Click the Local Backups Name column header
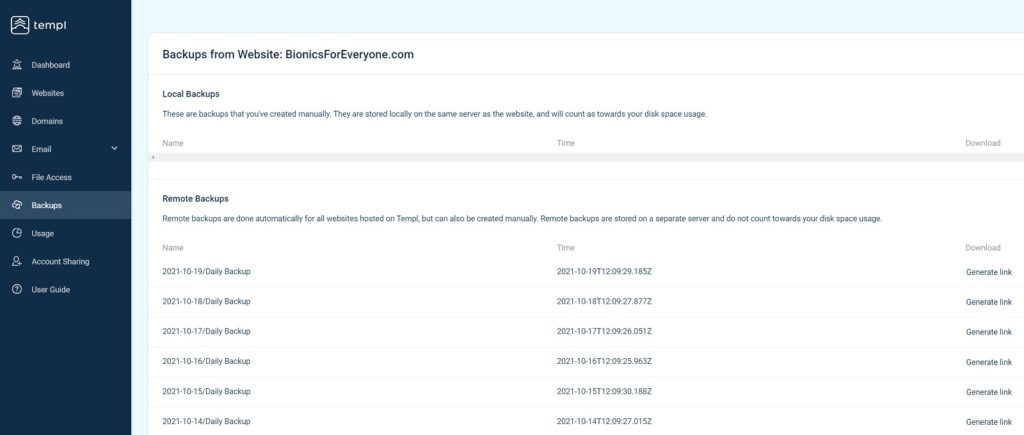Viewport: 1024px width, 435px height. point(173,143)
